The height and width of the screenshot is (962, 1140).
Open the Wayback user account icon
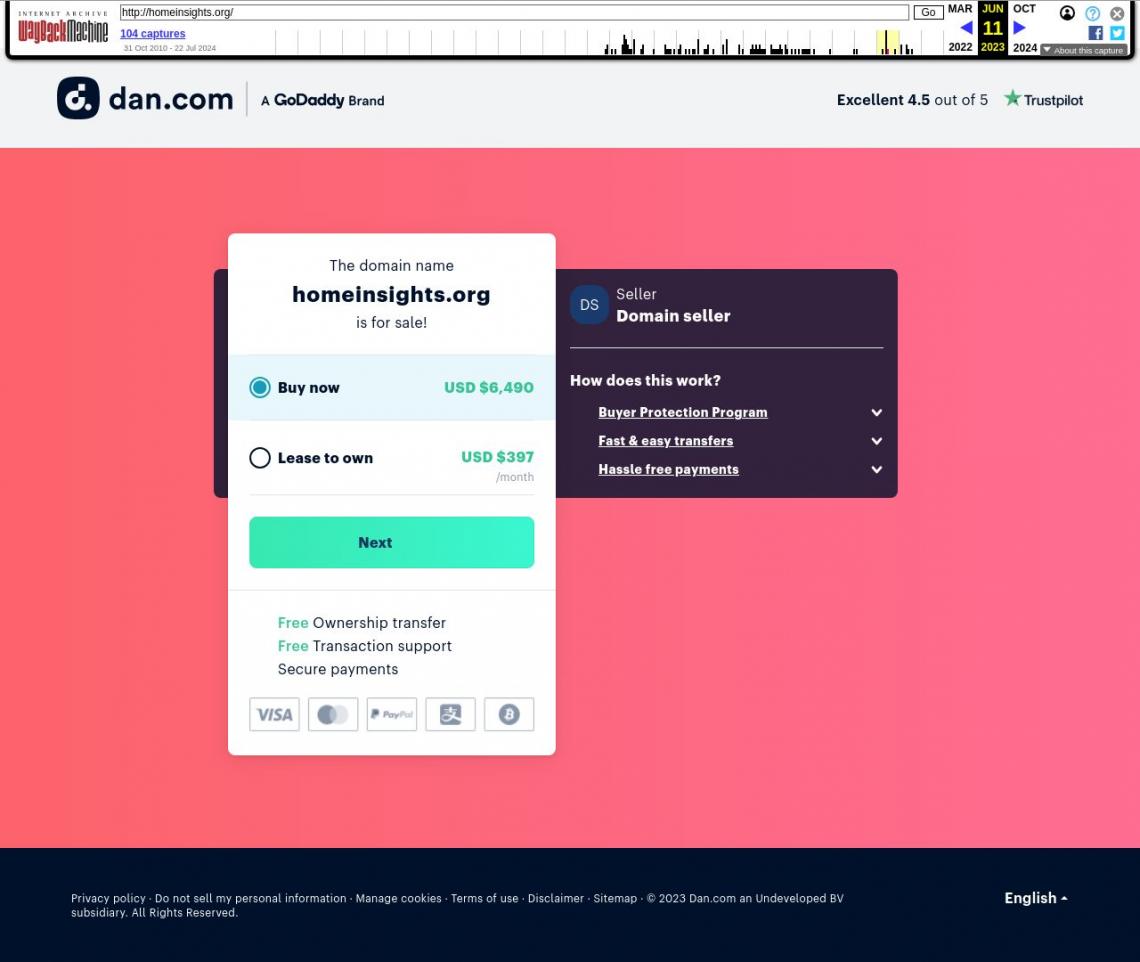pyautogui.click(x=1067, y=13)
